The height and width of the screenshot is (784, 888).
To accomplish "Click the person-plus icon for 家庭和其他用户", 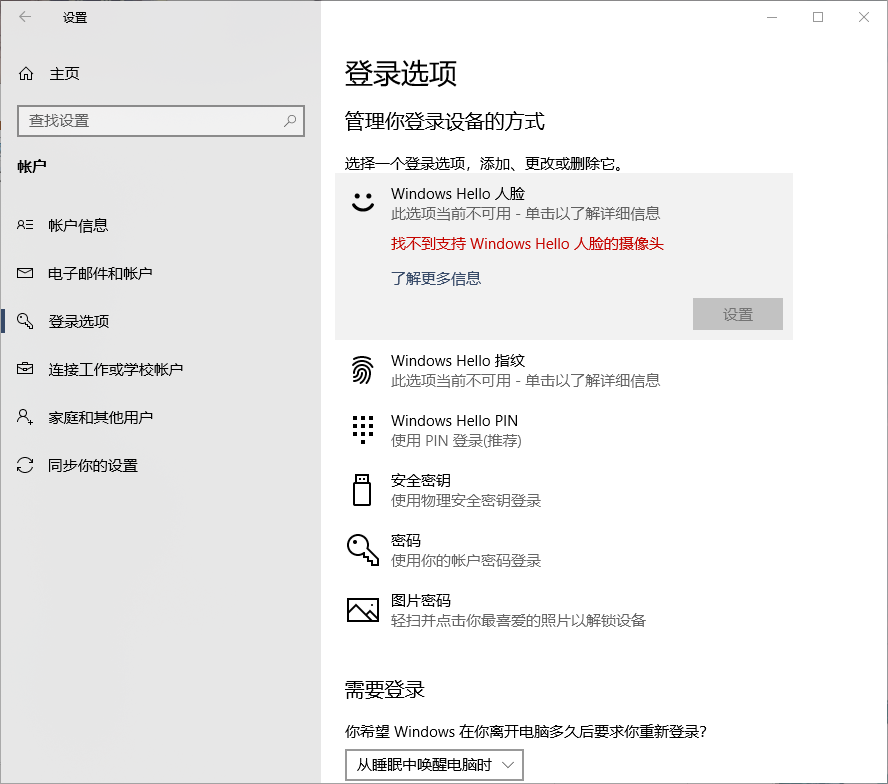I will click(x=25, y=417).
